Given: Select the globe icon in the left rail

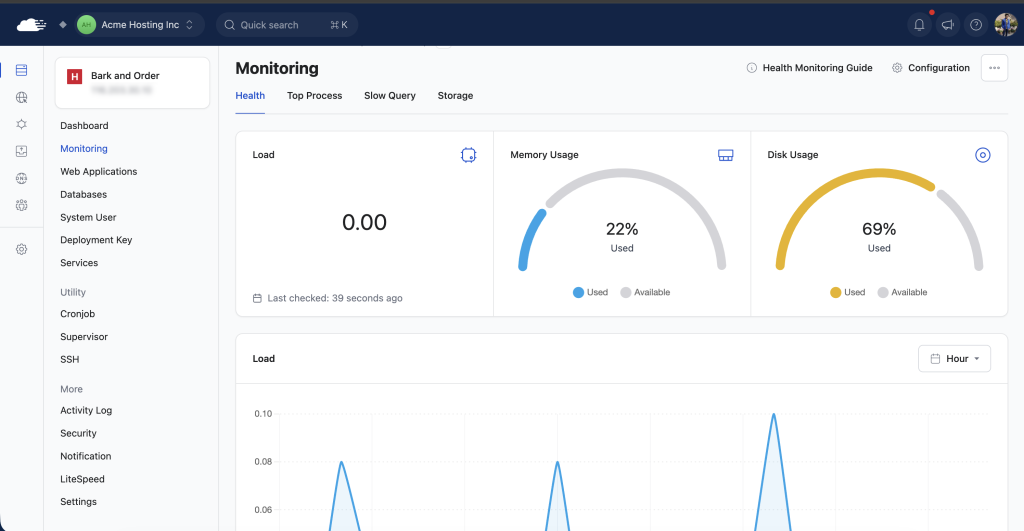Looking at the screenshot, I should coord(22,97).
